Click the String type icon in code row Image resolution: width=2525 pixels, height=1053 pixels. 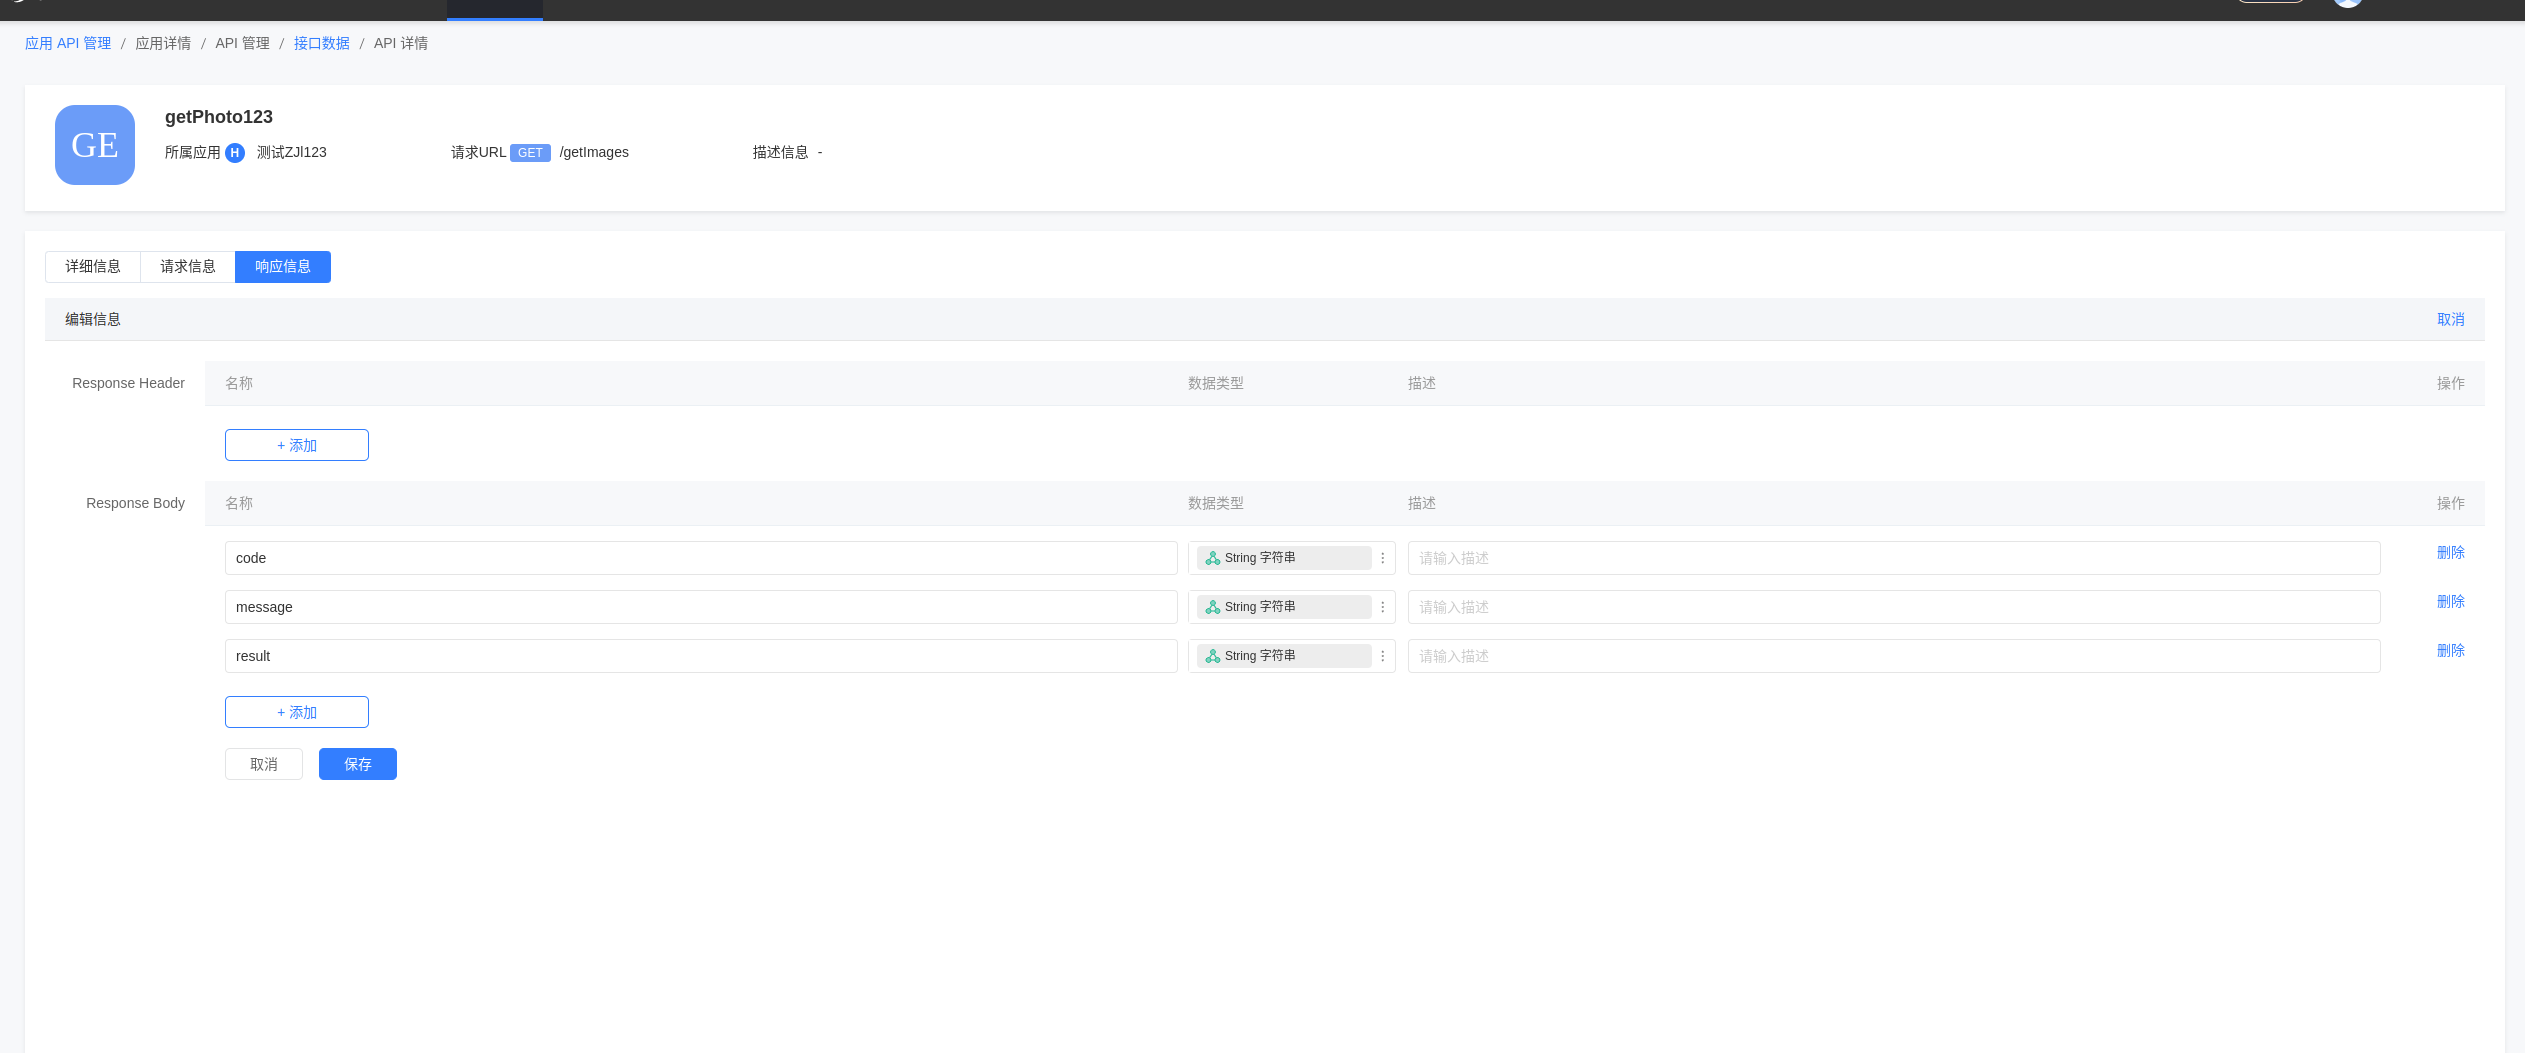1213,558
